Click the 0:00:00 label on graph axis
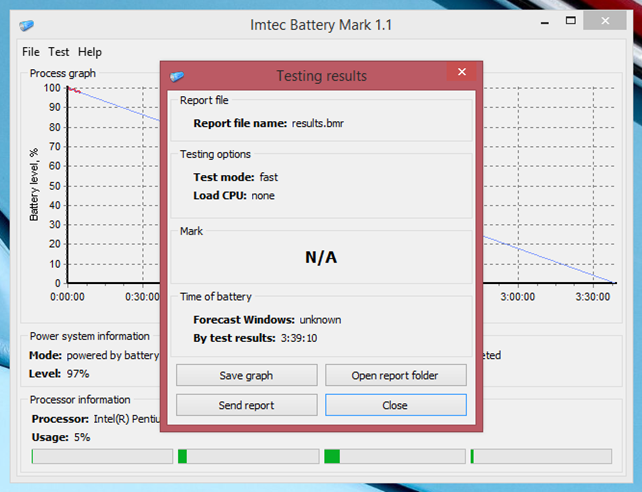 68,297
